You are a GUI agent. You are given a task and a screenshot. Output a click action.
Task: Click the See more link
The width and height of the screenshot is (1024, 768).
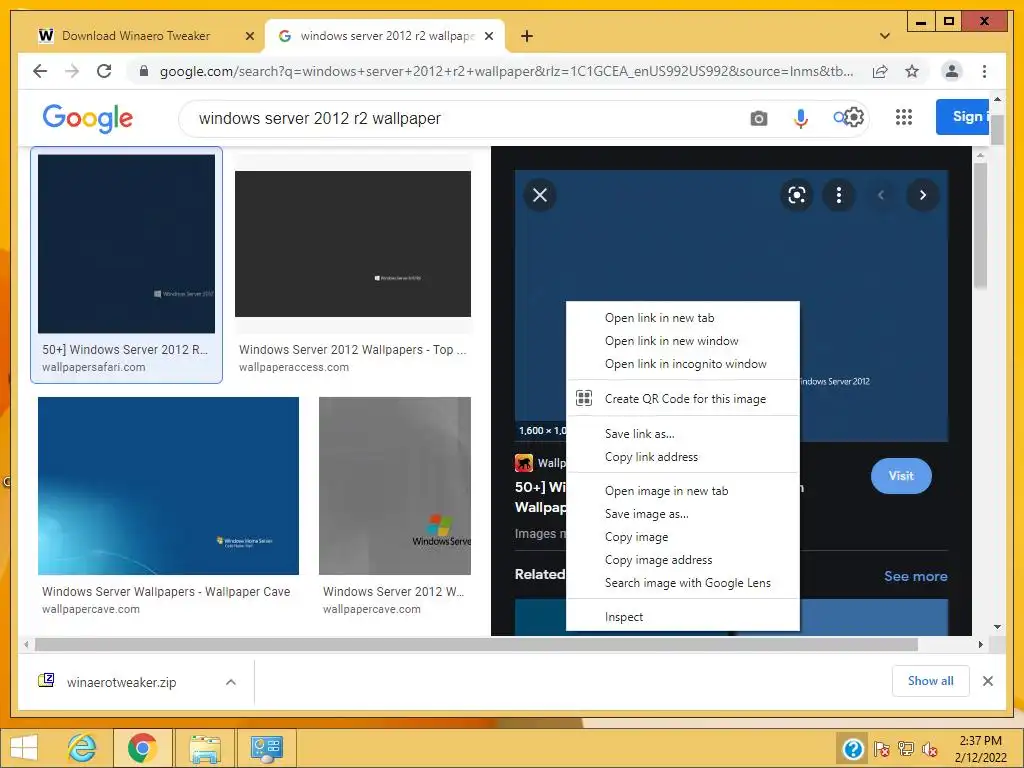[x=916, y=576]
